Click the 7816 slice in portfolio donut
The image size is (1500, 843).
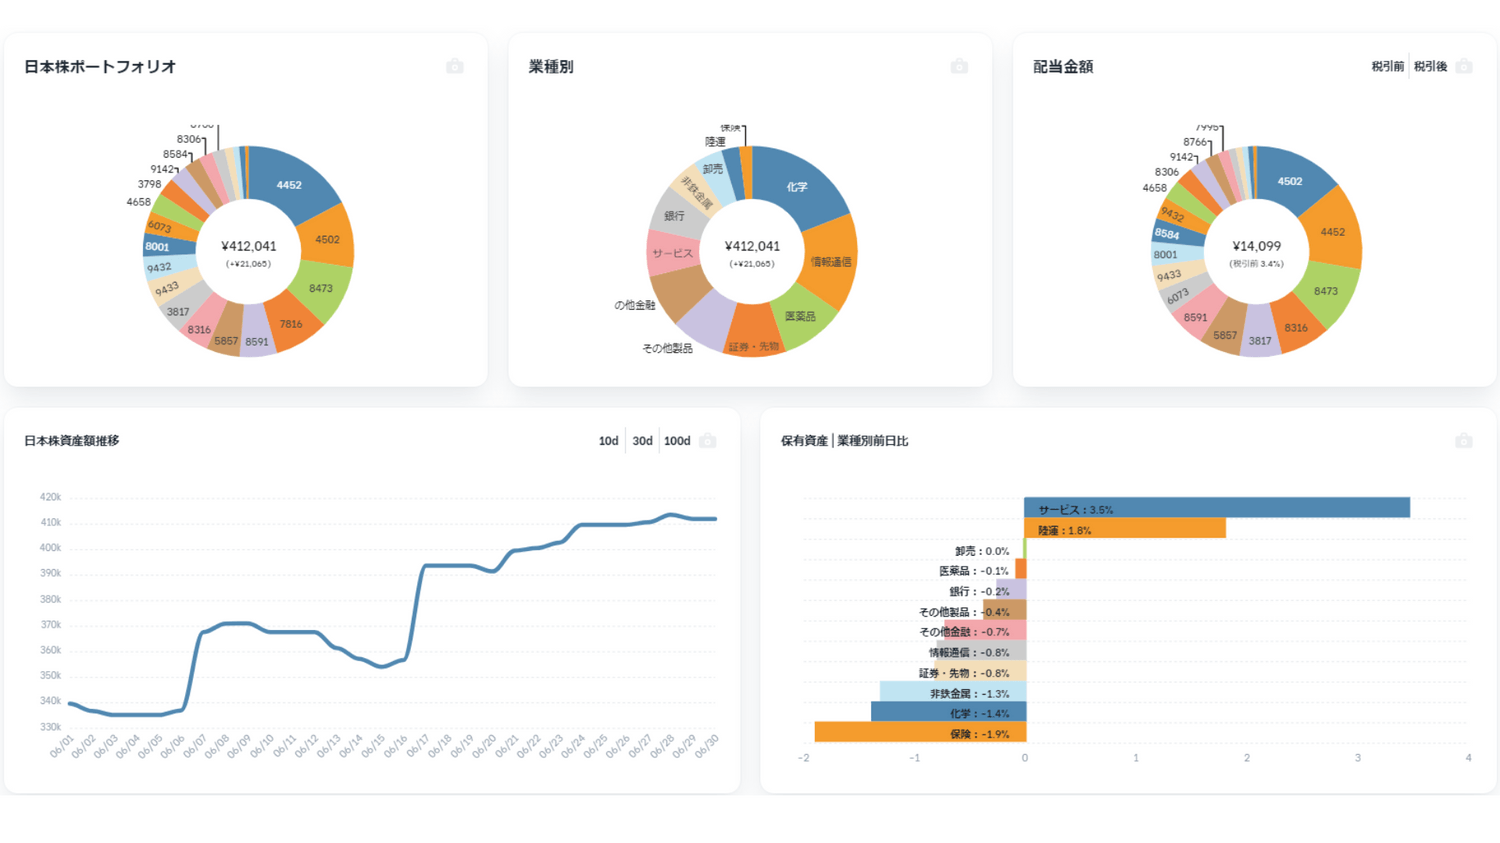pos(293,322)
